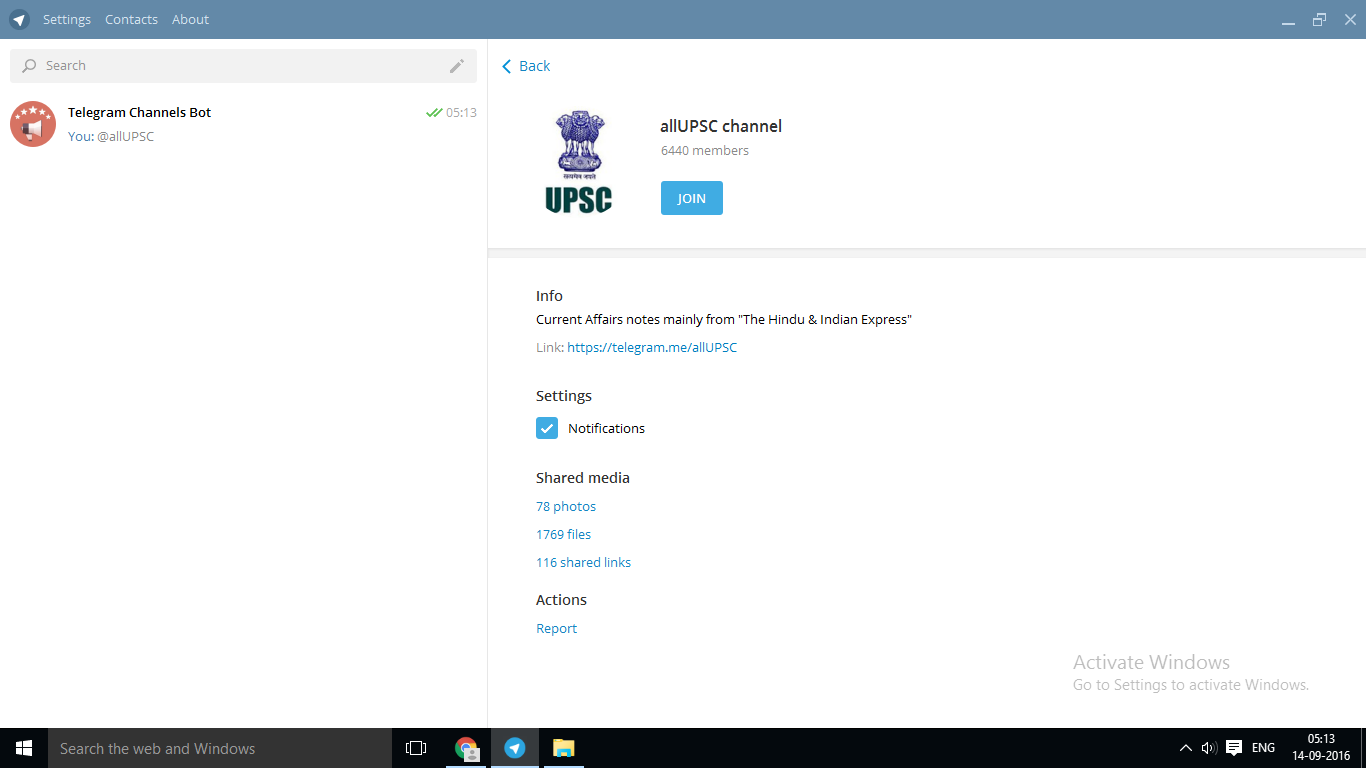
Task: Open File Explorer from the taskbar
Action: tap(564, 748)
